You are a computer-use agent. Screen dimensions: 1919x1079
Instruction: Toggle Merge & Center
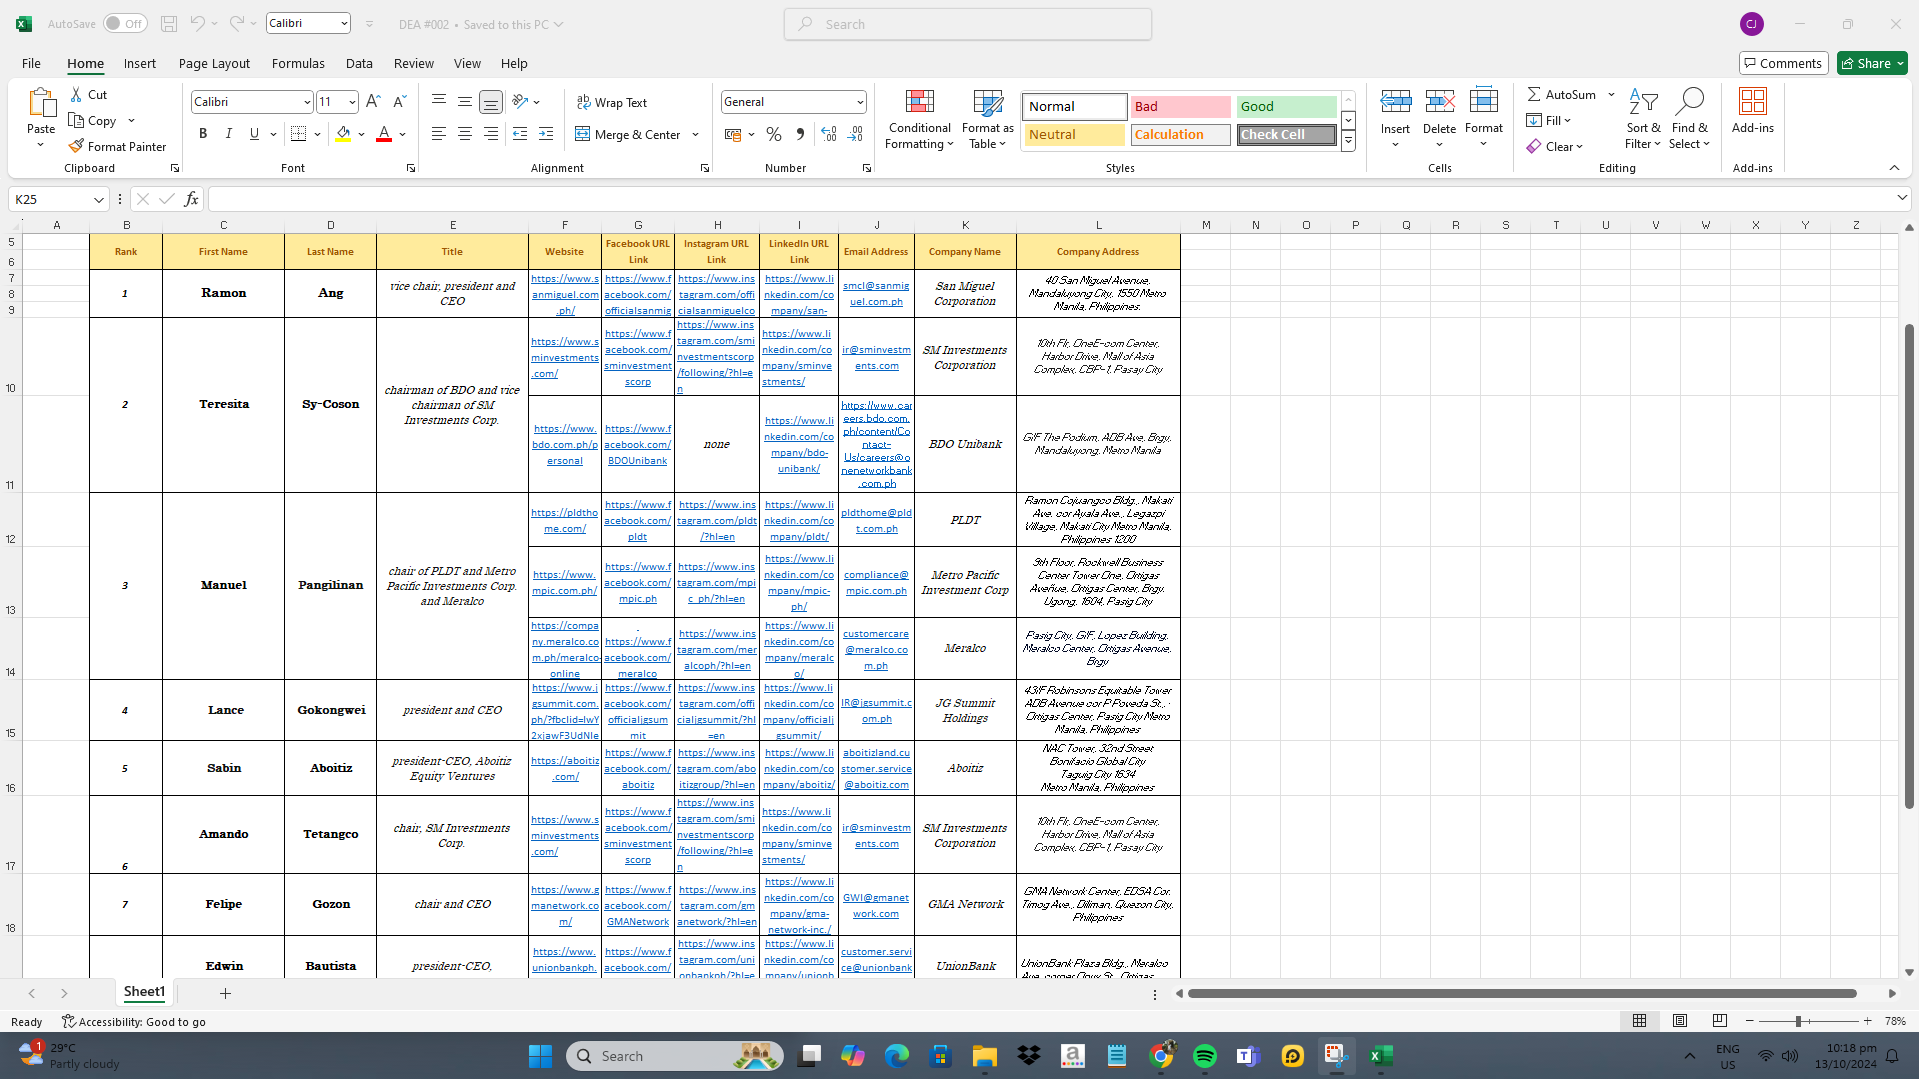[628, 134]
